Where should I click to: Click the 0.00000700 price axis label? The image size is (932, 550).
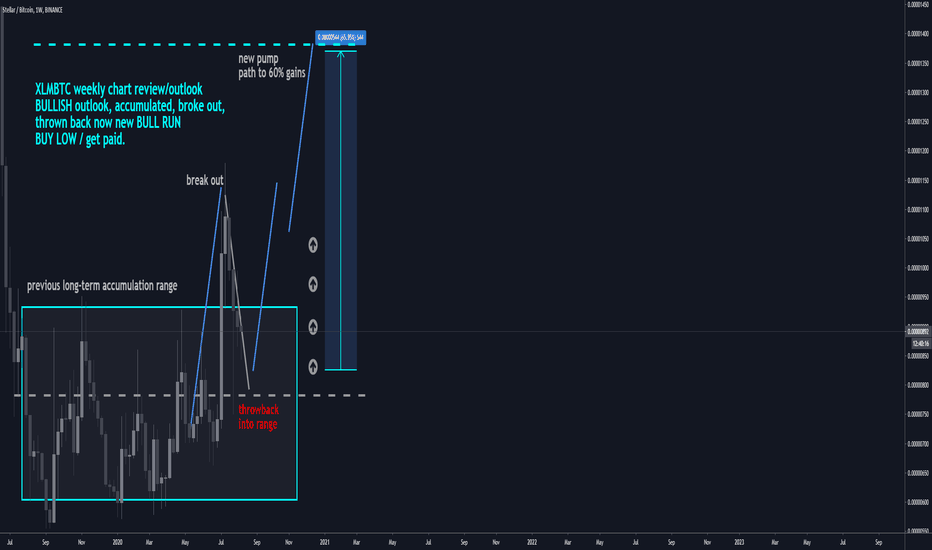918,444
